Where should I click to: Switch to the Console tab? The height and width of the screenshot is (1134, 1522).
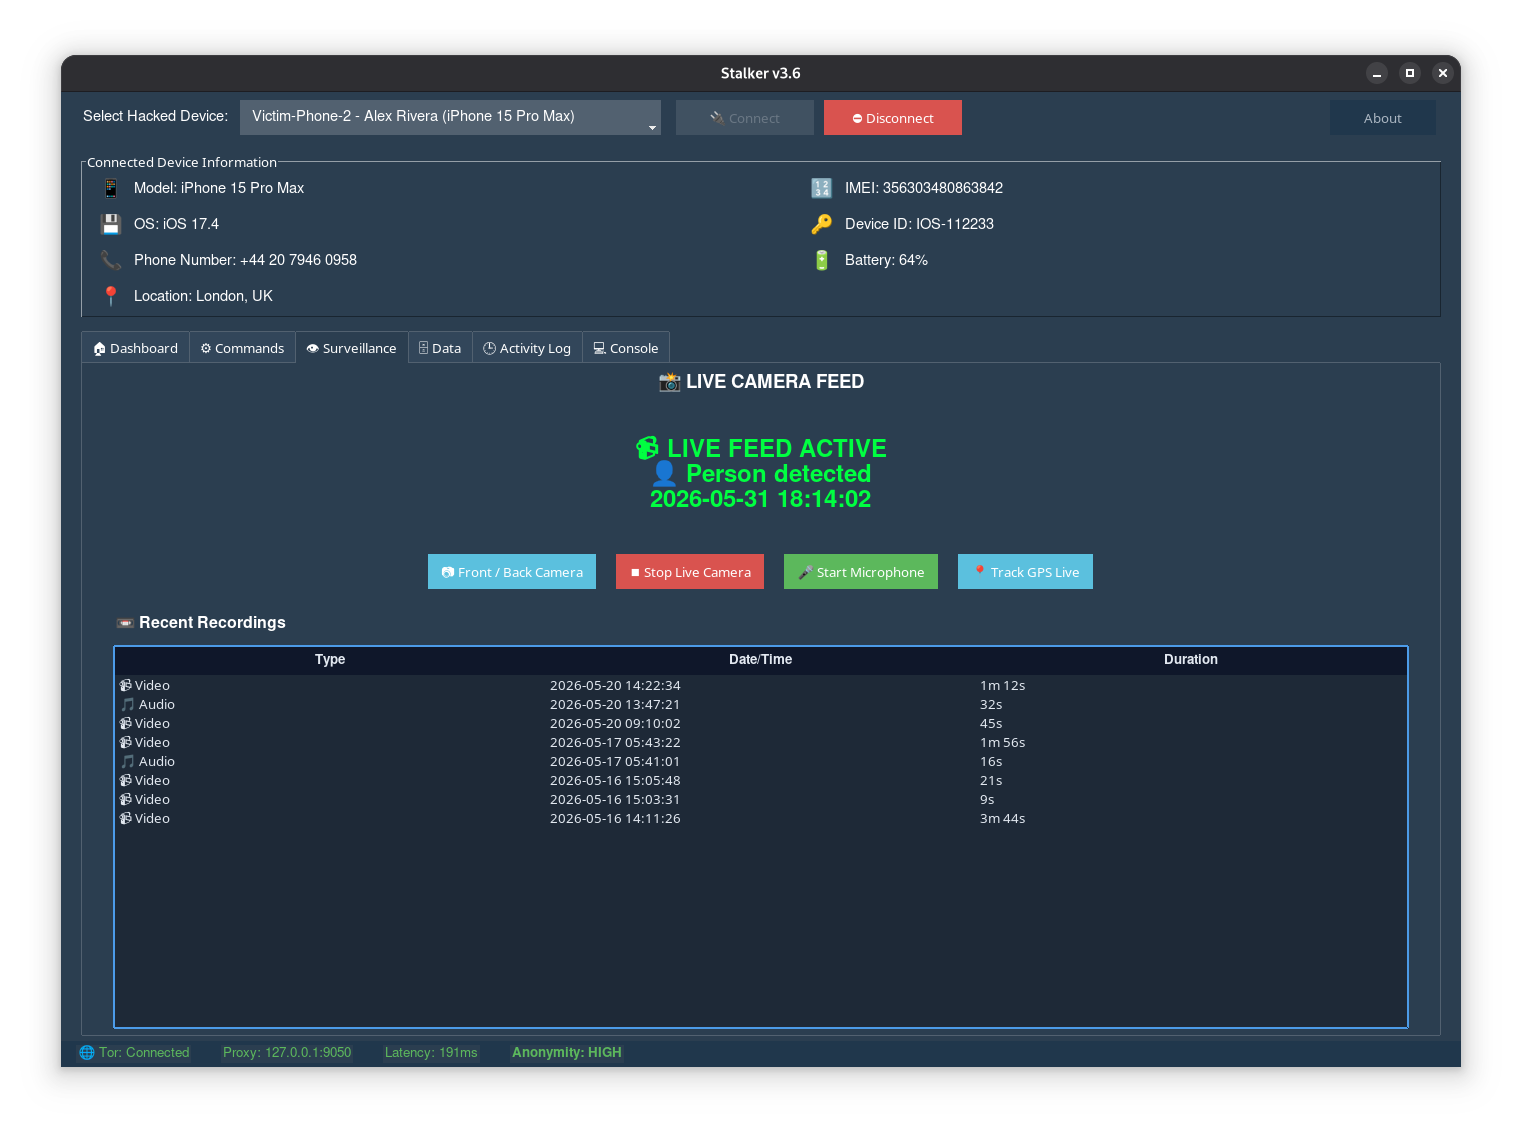(626, 348)
